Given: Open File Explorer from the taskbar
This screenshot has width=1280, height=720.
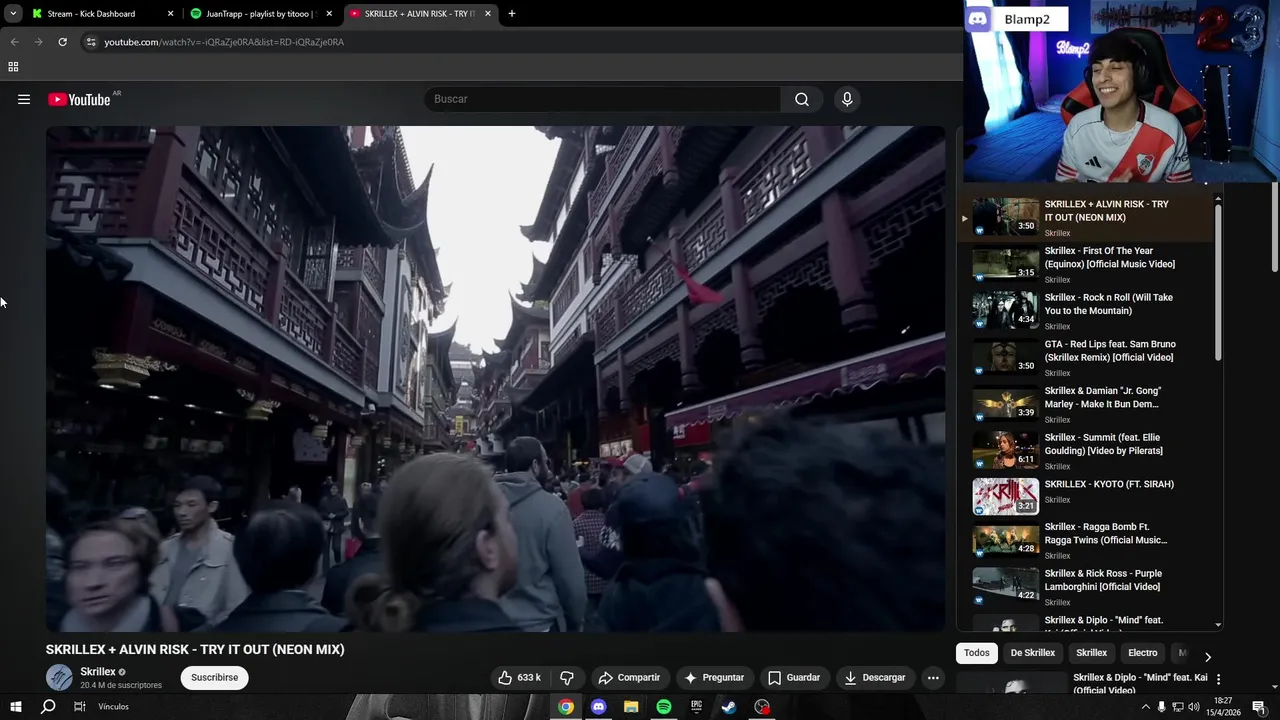Looking at the screenshot, I should (631, 707).
